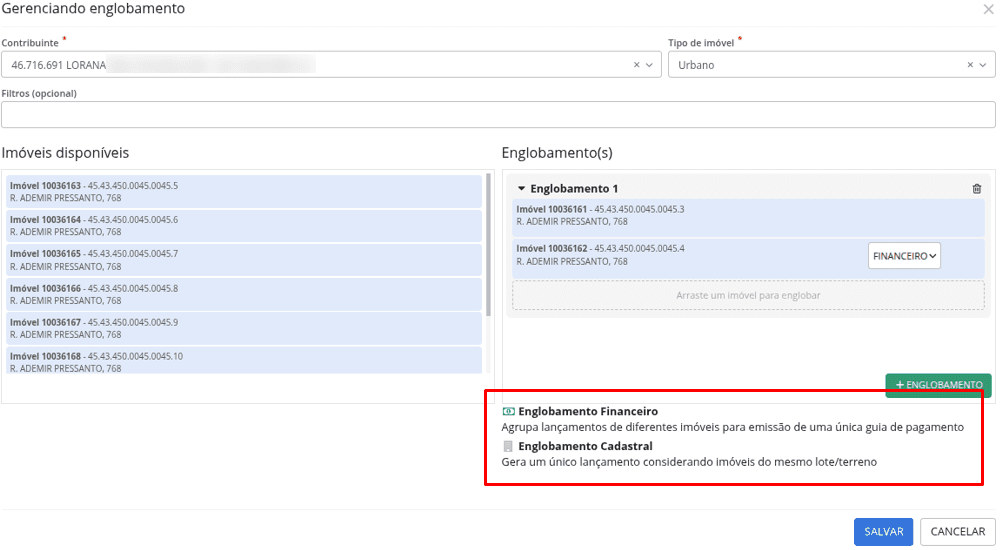Select Imóvel 10036167 in available list
The width and height of the screenshot is (1001, 550).
(244, 328)
